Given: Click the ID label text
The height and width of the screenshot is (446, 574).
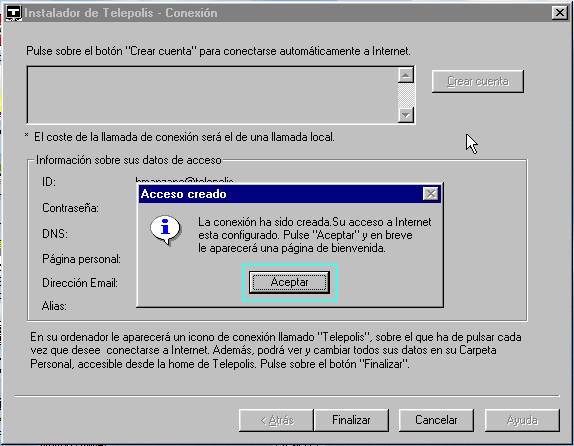Looking at the screenshot, I should pyautogui.click(x=49, y=182).
